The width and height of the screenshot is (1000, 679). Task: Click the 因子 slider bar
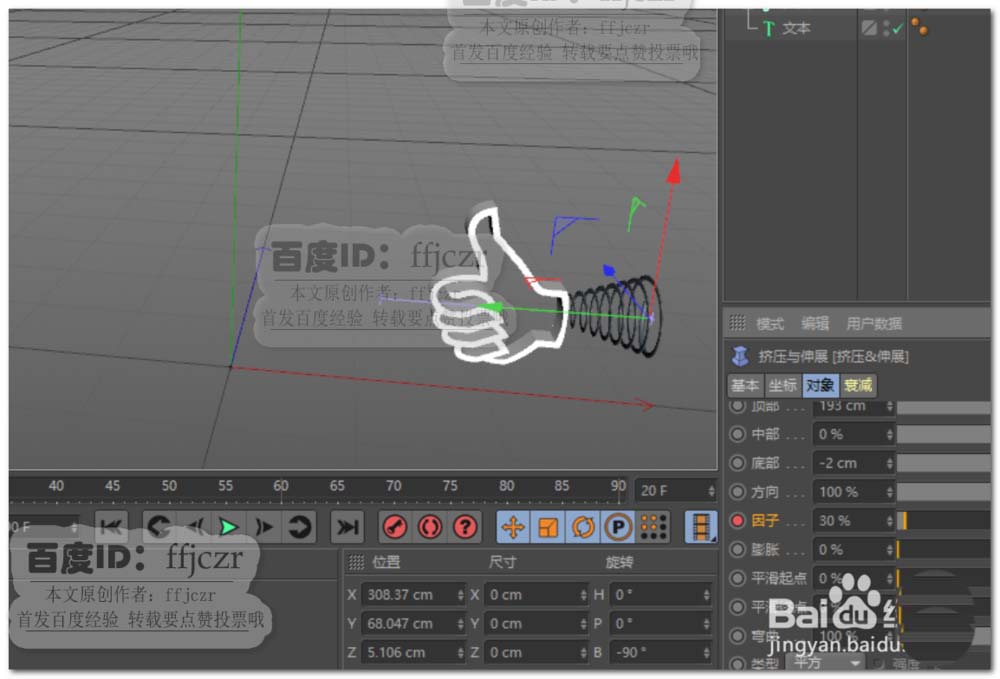click(943, 520)
